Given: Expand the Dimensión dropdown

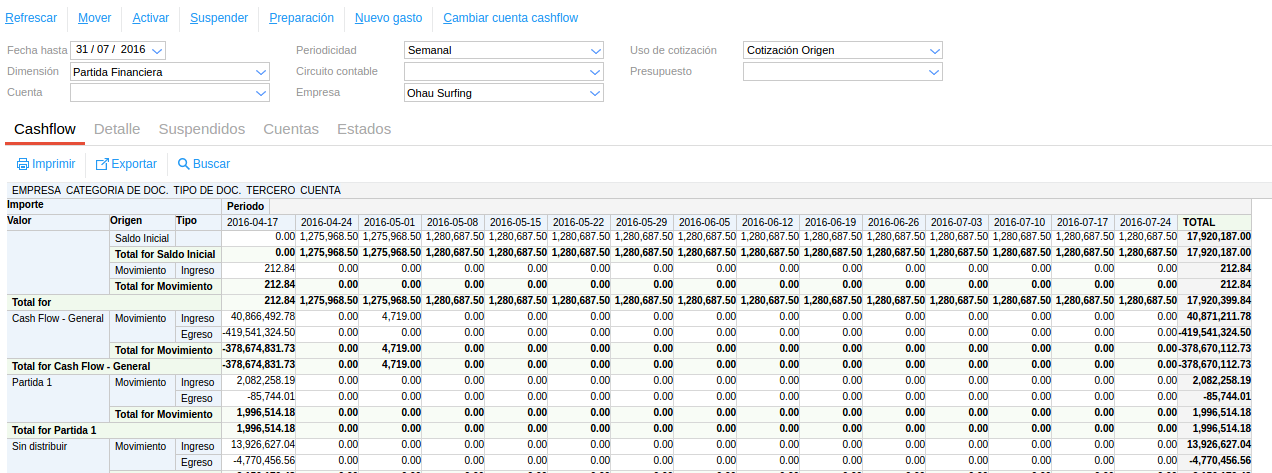Looking at the screenshot, I should [261, 72].
